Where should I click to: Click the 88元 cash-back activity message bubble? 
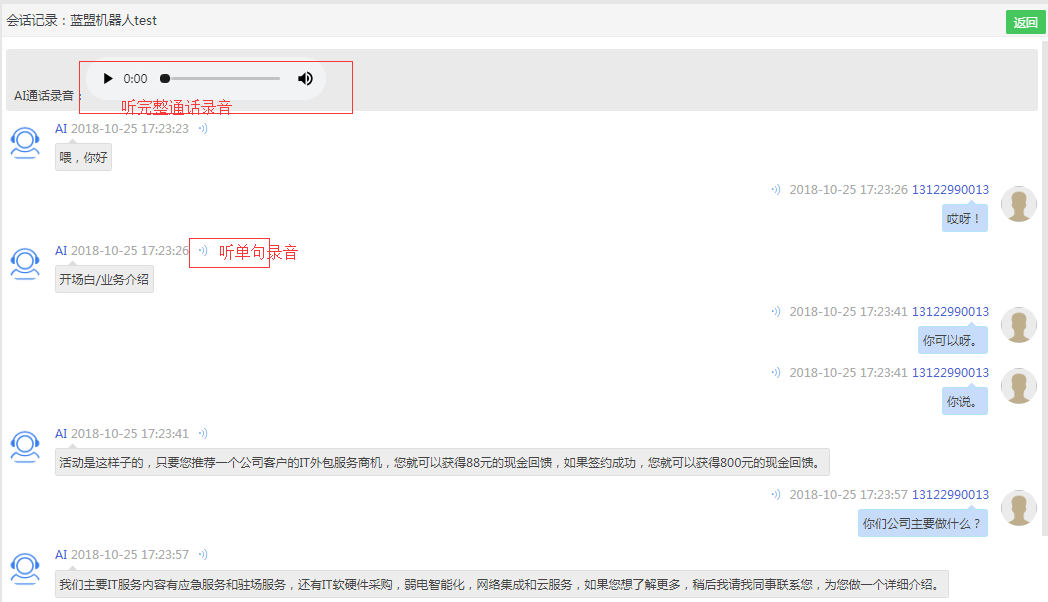442,463
